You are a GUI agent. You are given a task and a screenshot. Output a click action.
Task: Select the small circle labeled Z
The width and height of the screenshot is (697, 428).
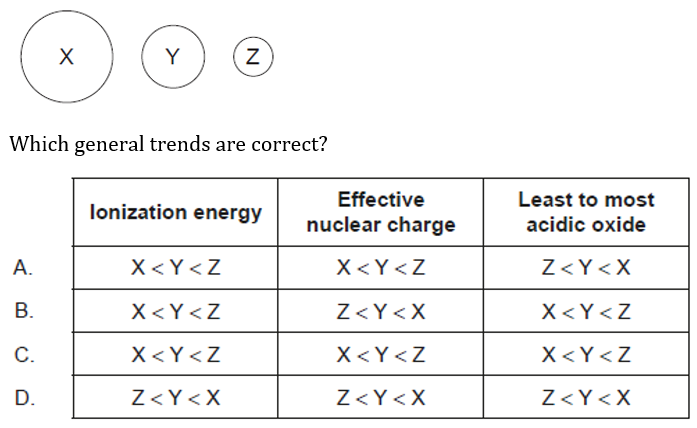point(253,56)
